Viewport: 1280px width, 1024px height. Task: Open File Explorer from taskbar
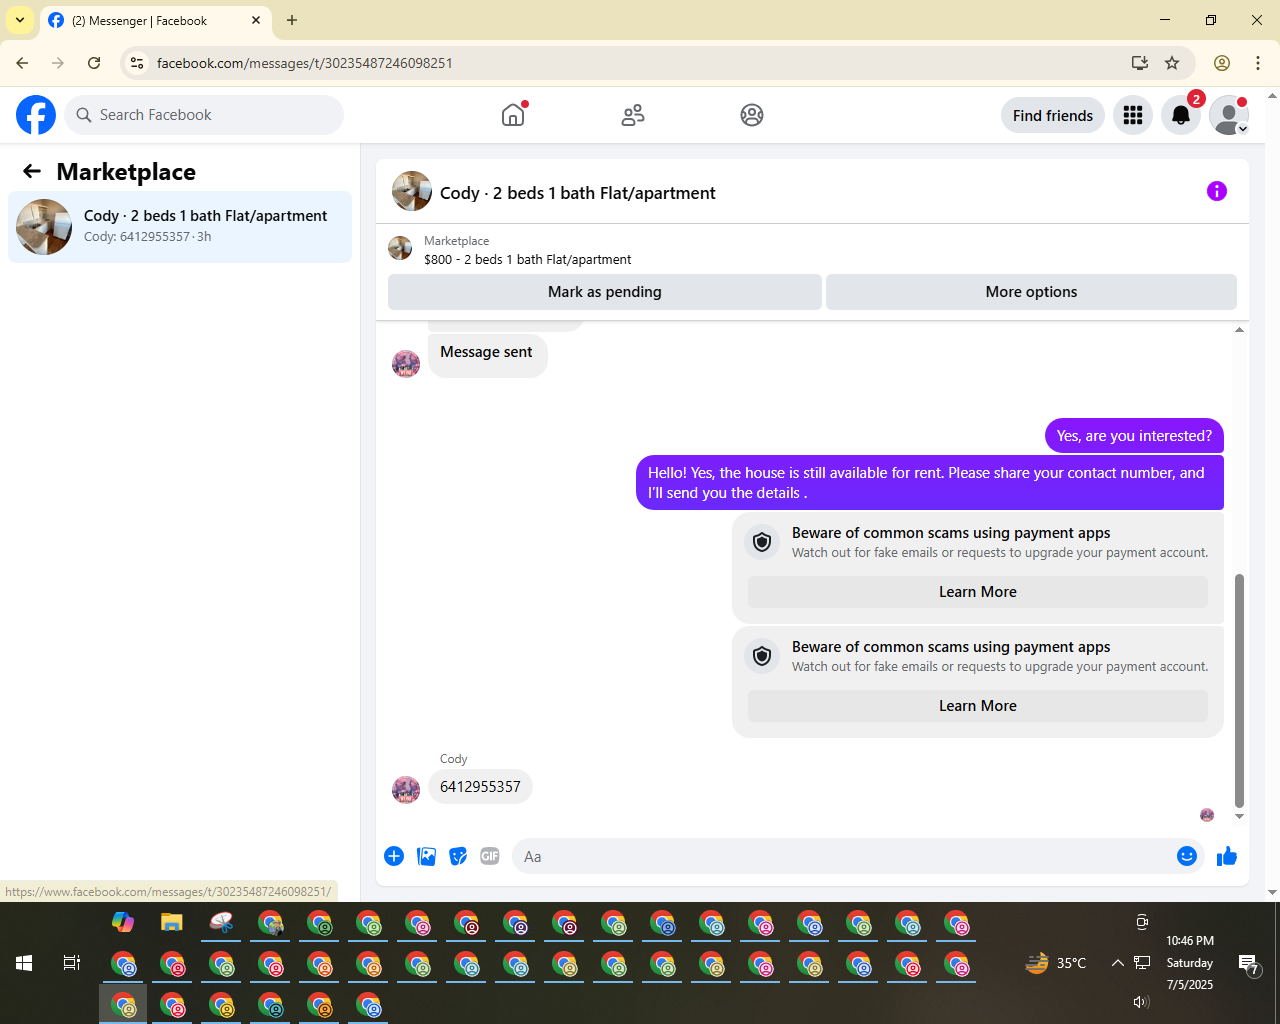(x=172, y=922)
